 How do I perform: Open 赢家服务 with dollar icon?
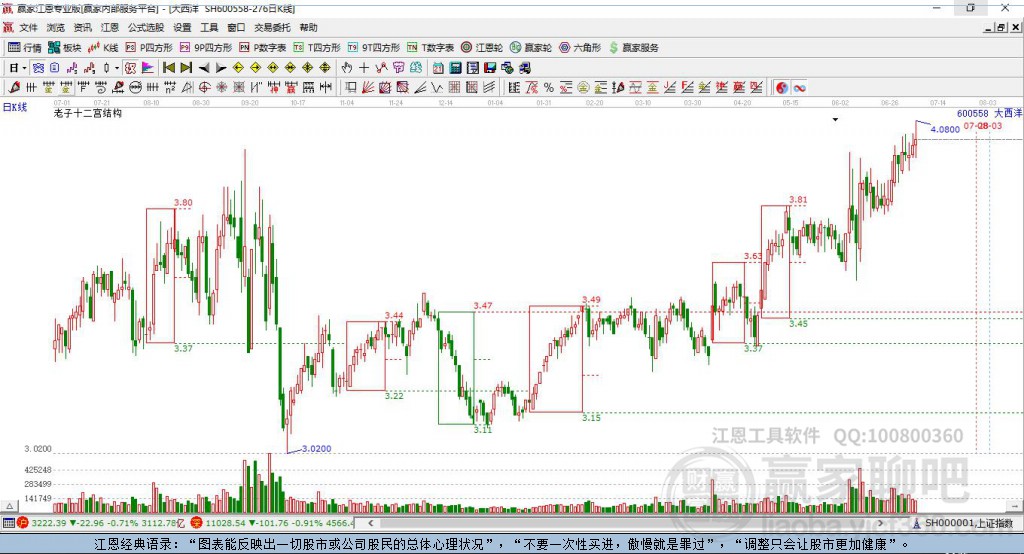click(634, 48)
